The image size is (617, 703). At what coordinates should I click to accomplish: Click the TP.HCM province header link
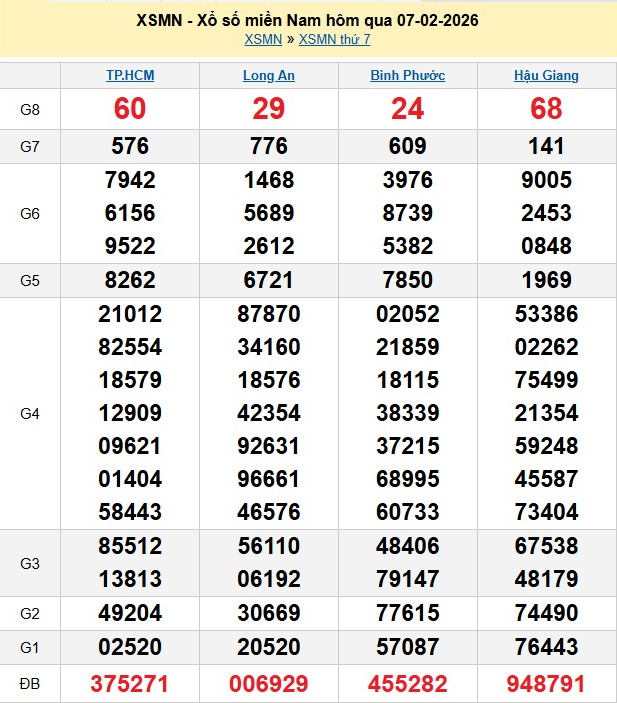click(130, 75)
